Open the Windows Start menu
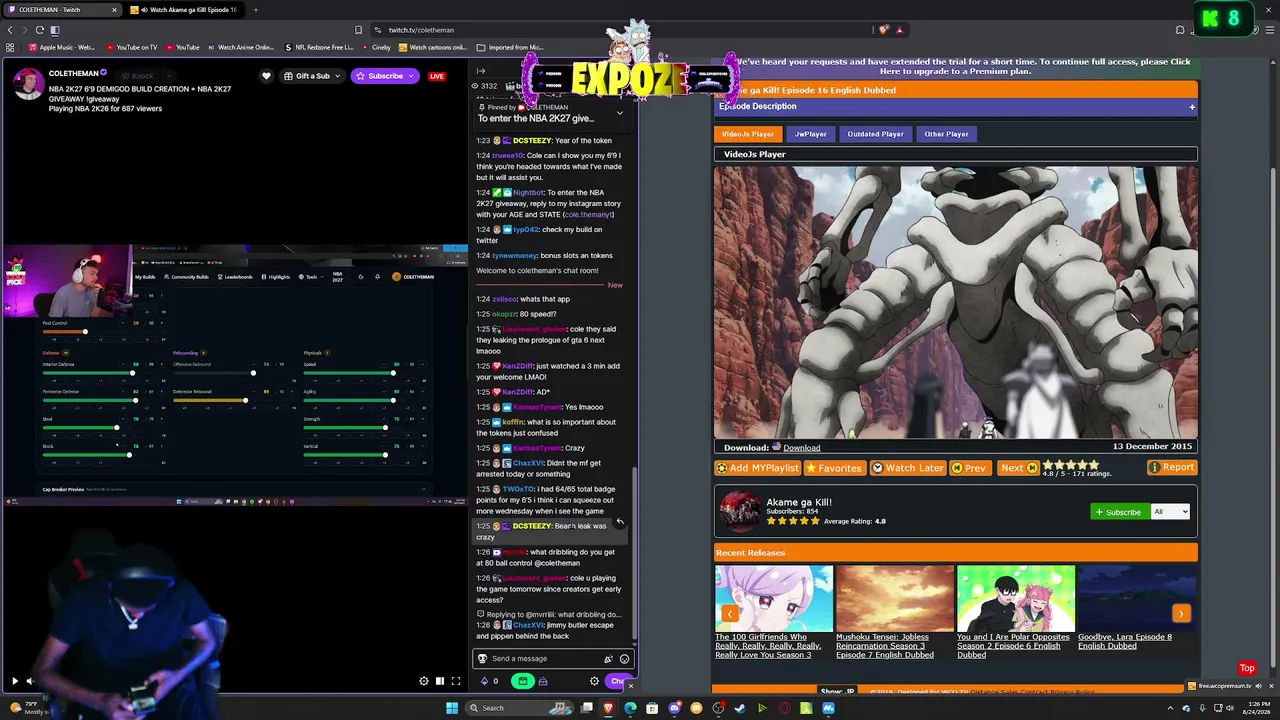Screen dimensions: 1280x720 [x=452, y=708]
